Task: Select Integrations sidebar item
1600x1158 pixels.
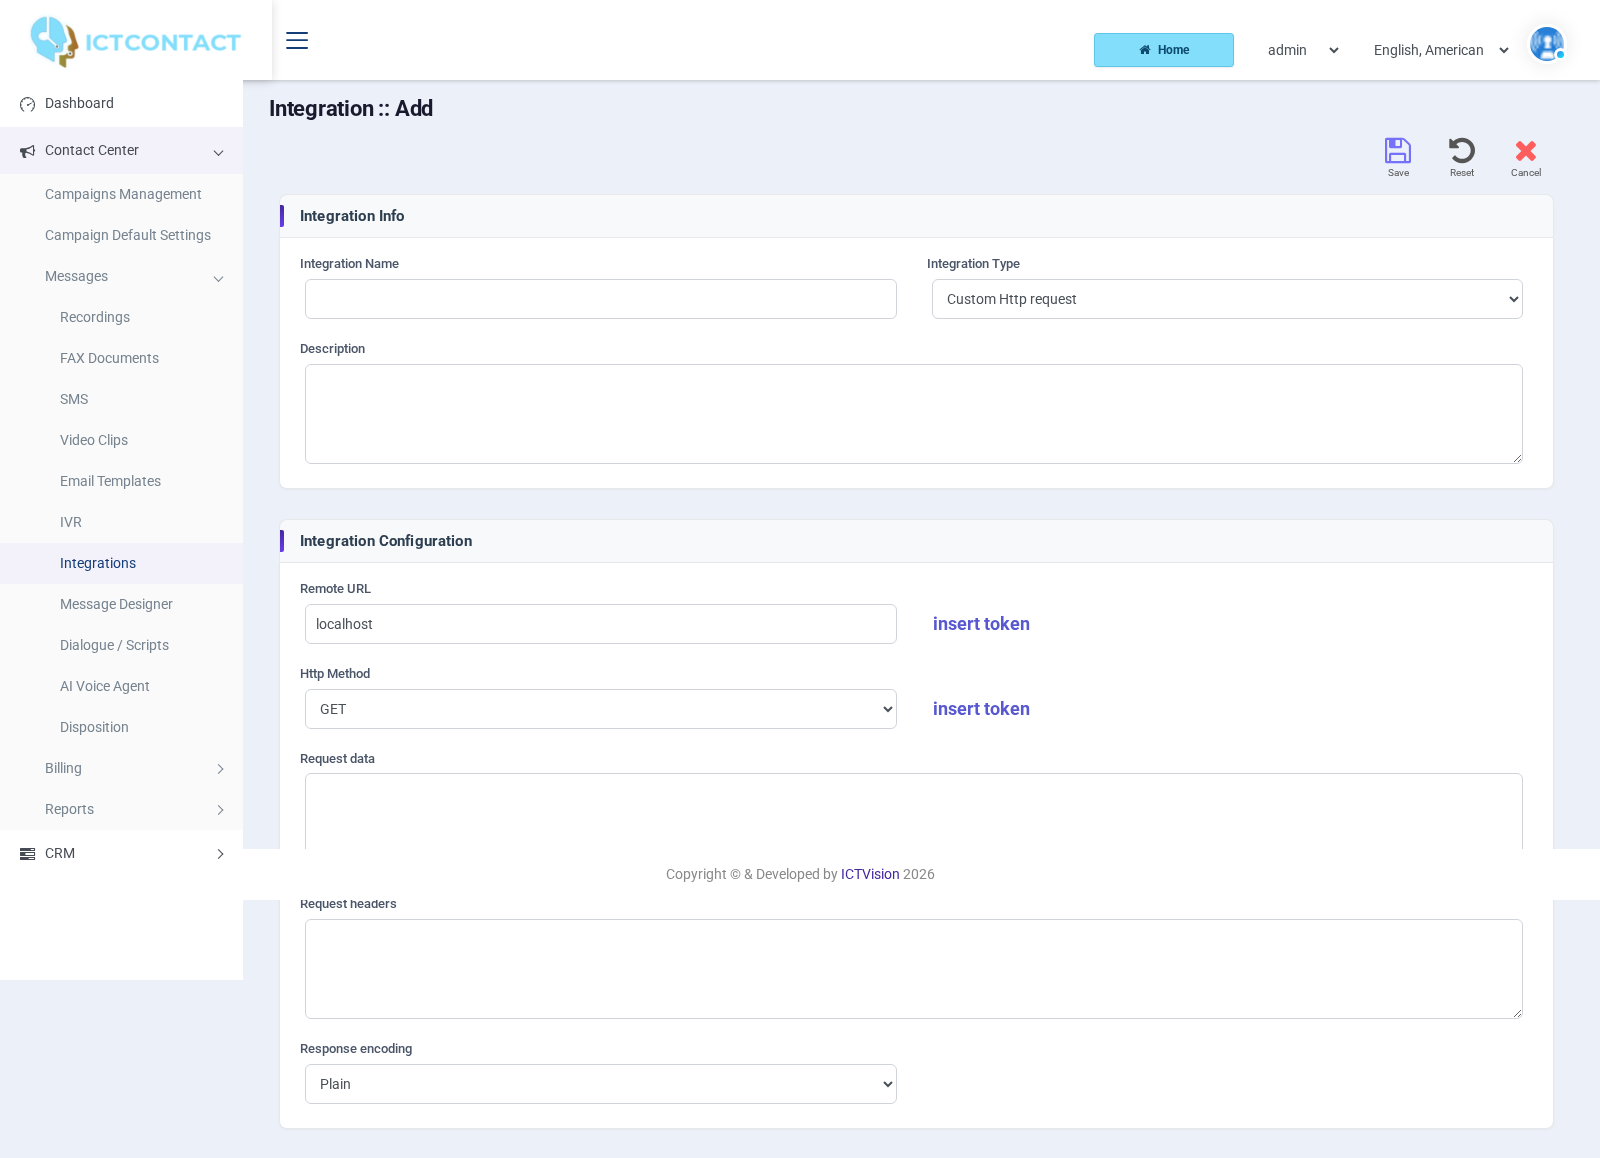Action: [121, 563]
